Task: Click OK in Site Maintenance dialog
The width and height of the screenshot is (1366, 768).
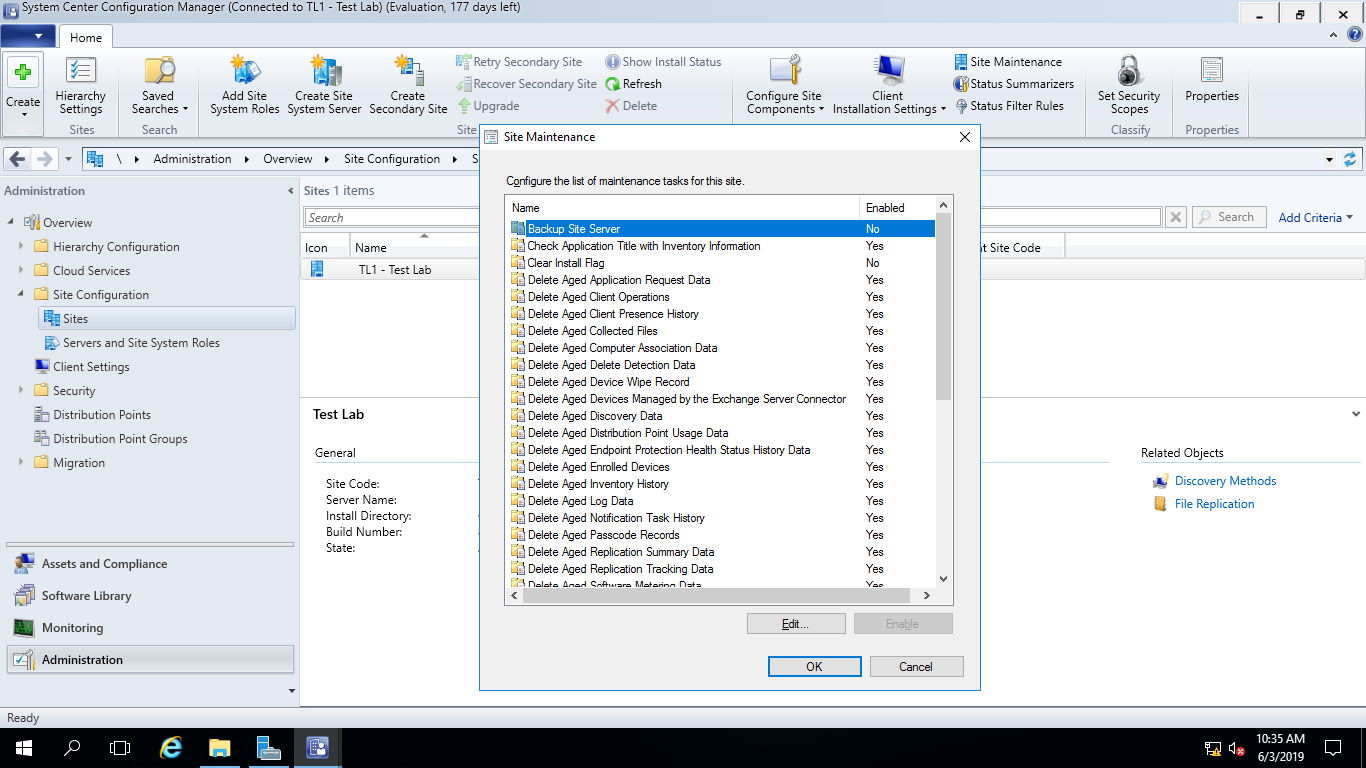Action: [814, 667]
